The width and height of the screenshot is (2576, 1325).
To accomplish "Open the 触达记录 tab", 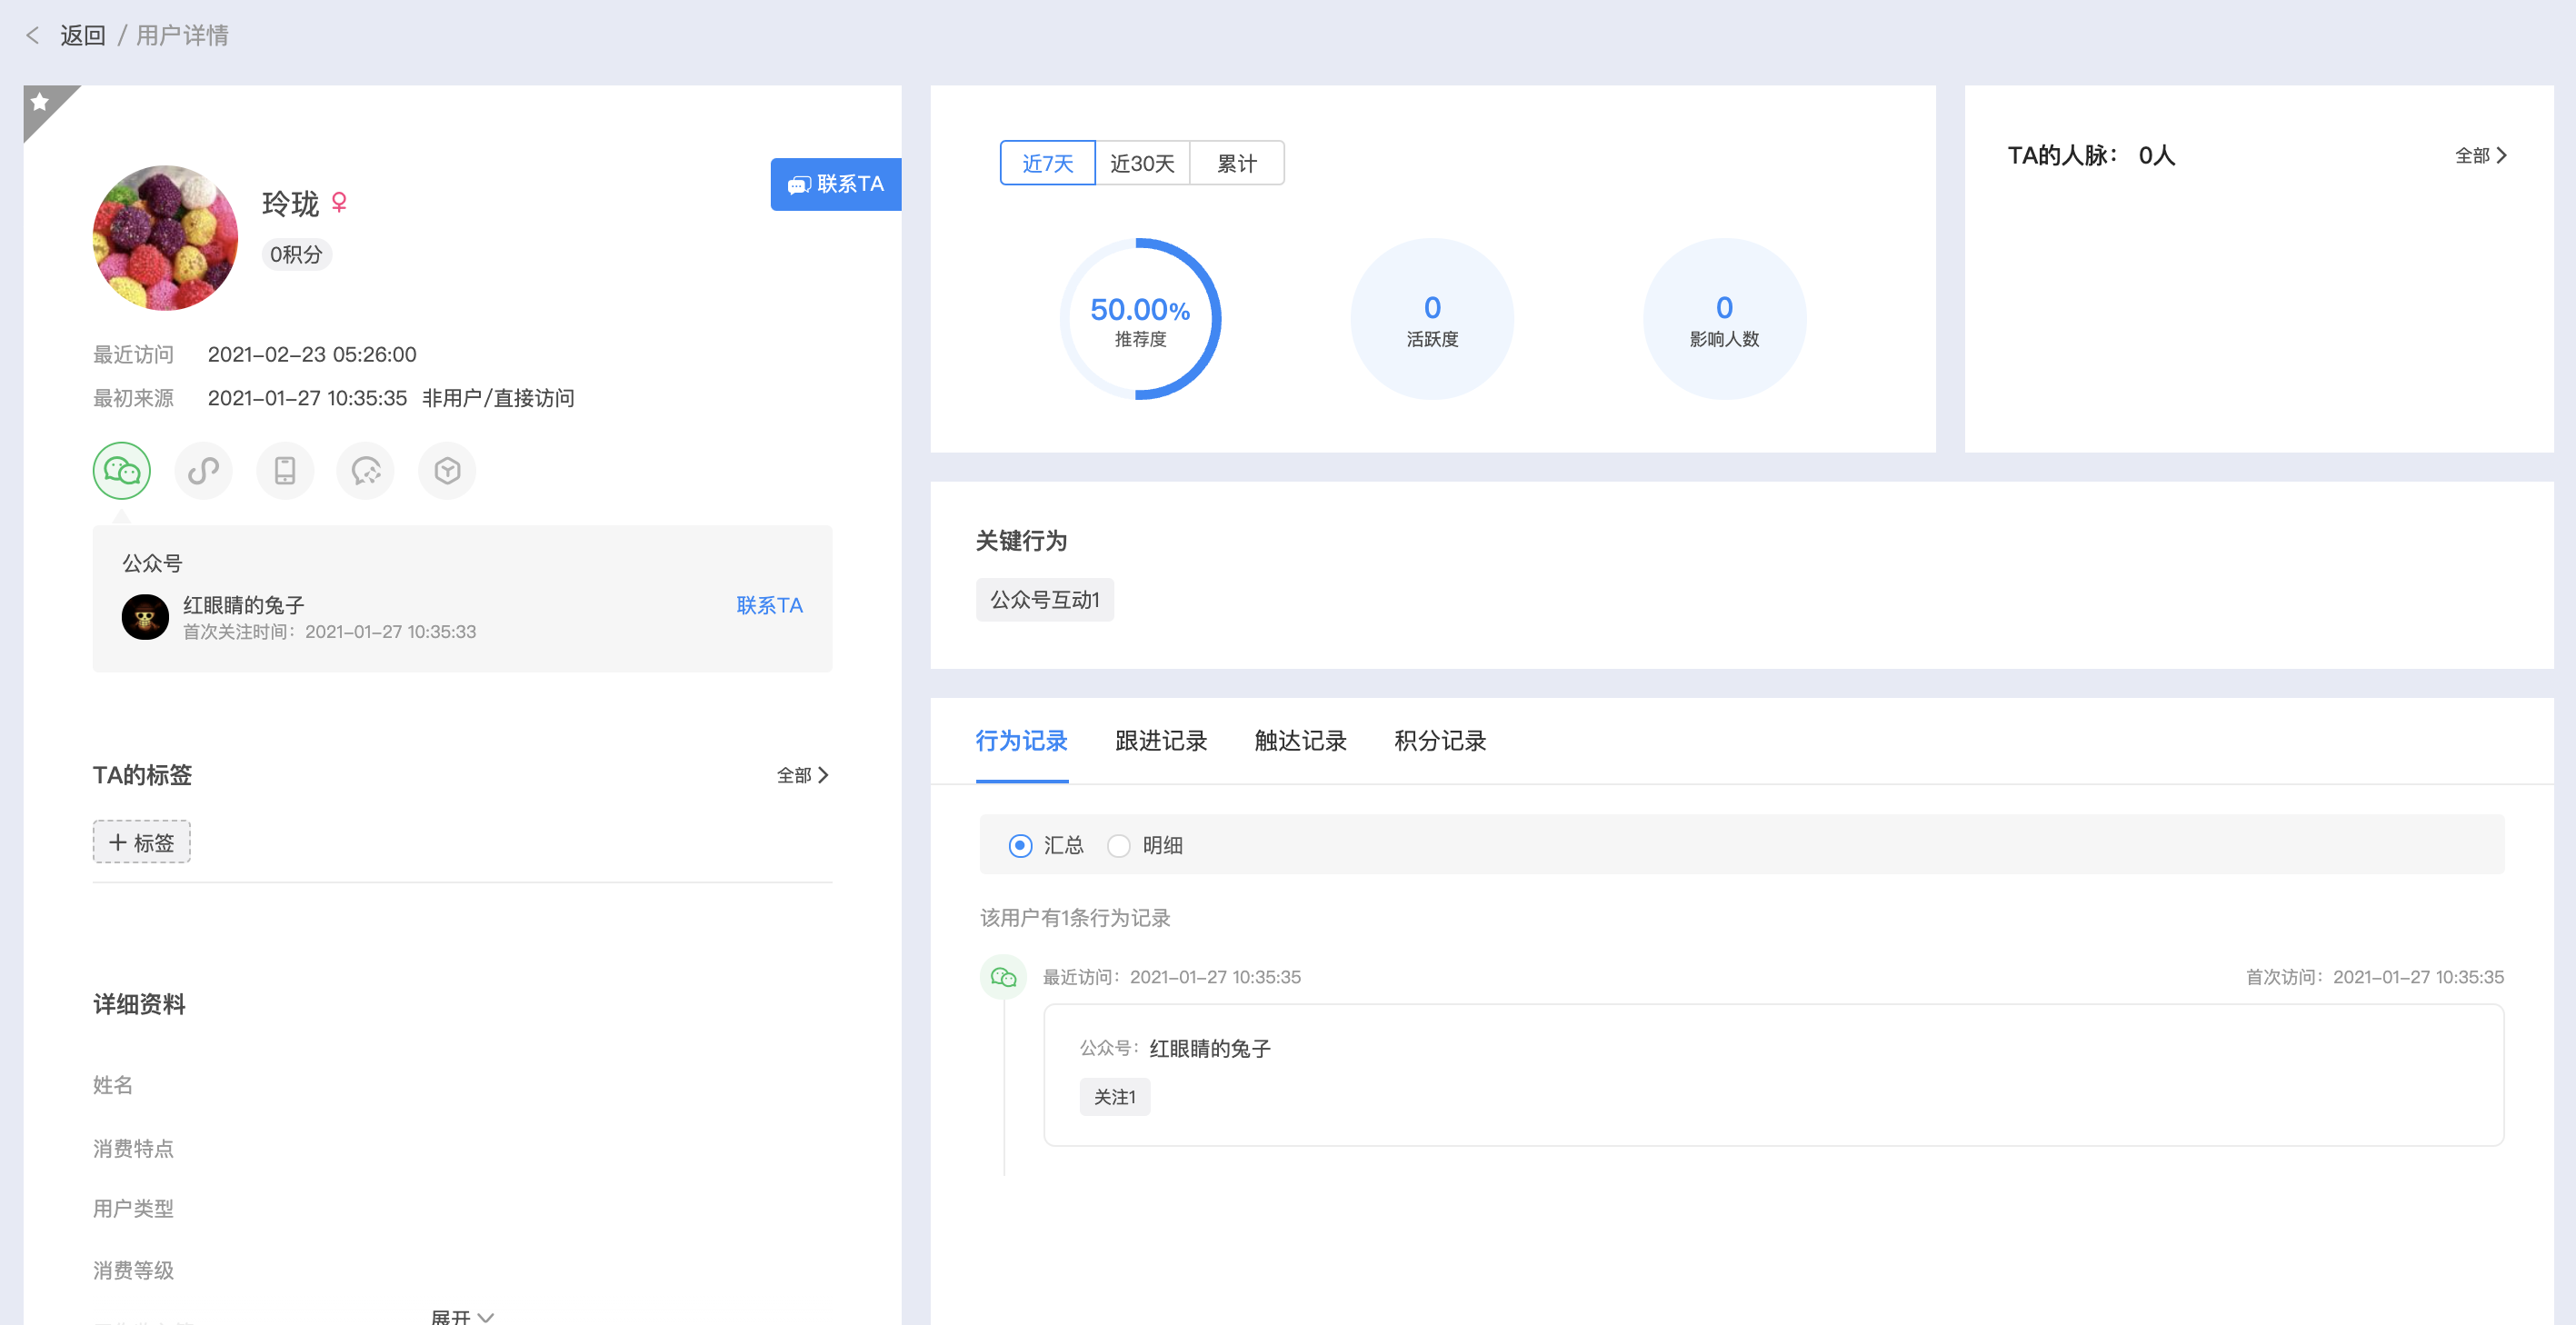I will [1301, 741].
